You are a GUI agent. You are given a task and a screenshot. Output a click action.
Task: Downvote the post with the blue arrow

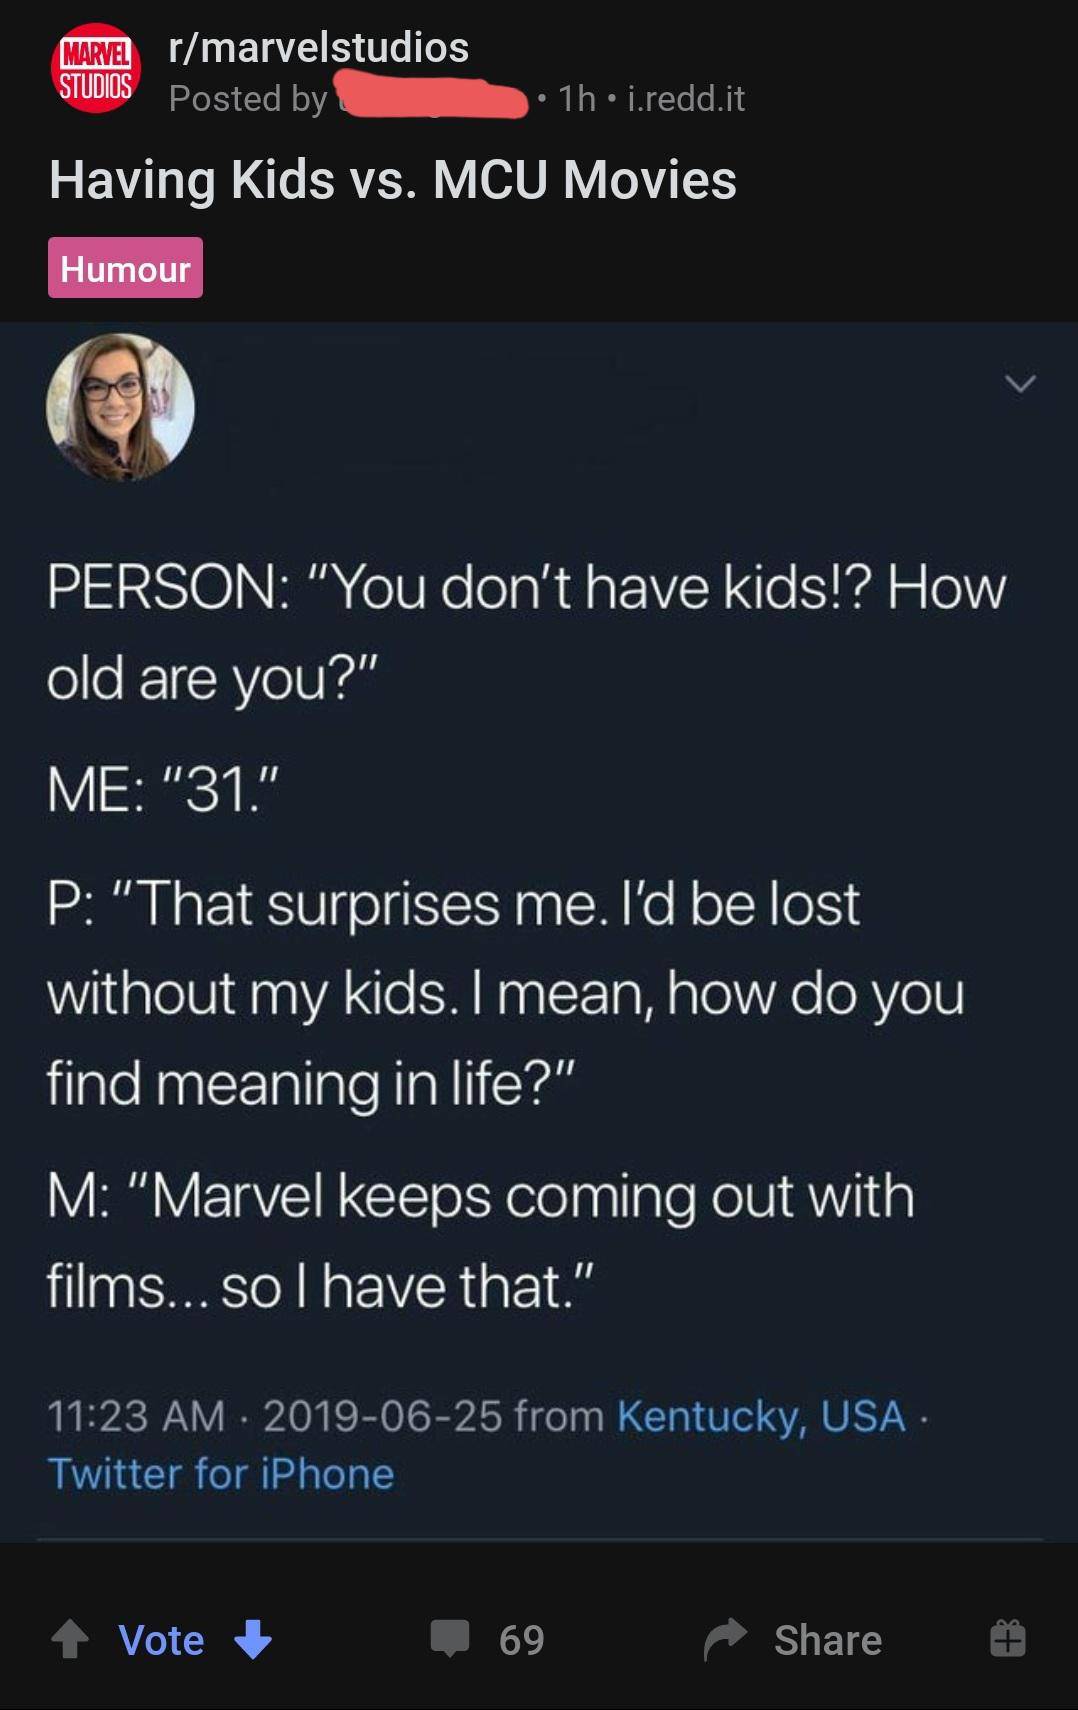[252, 1639]
